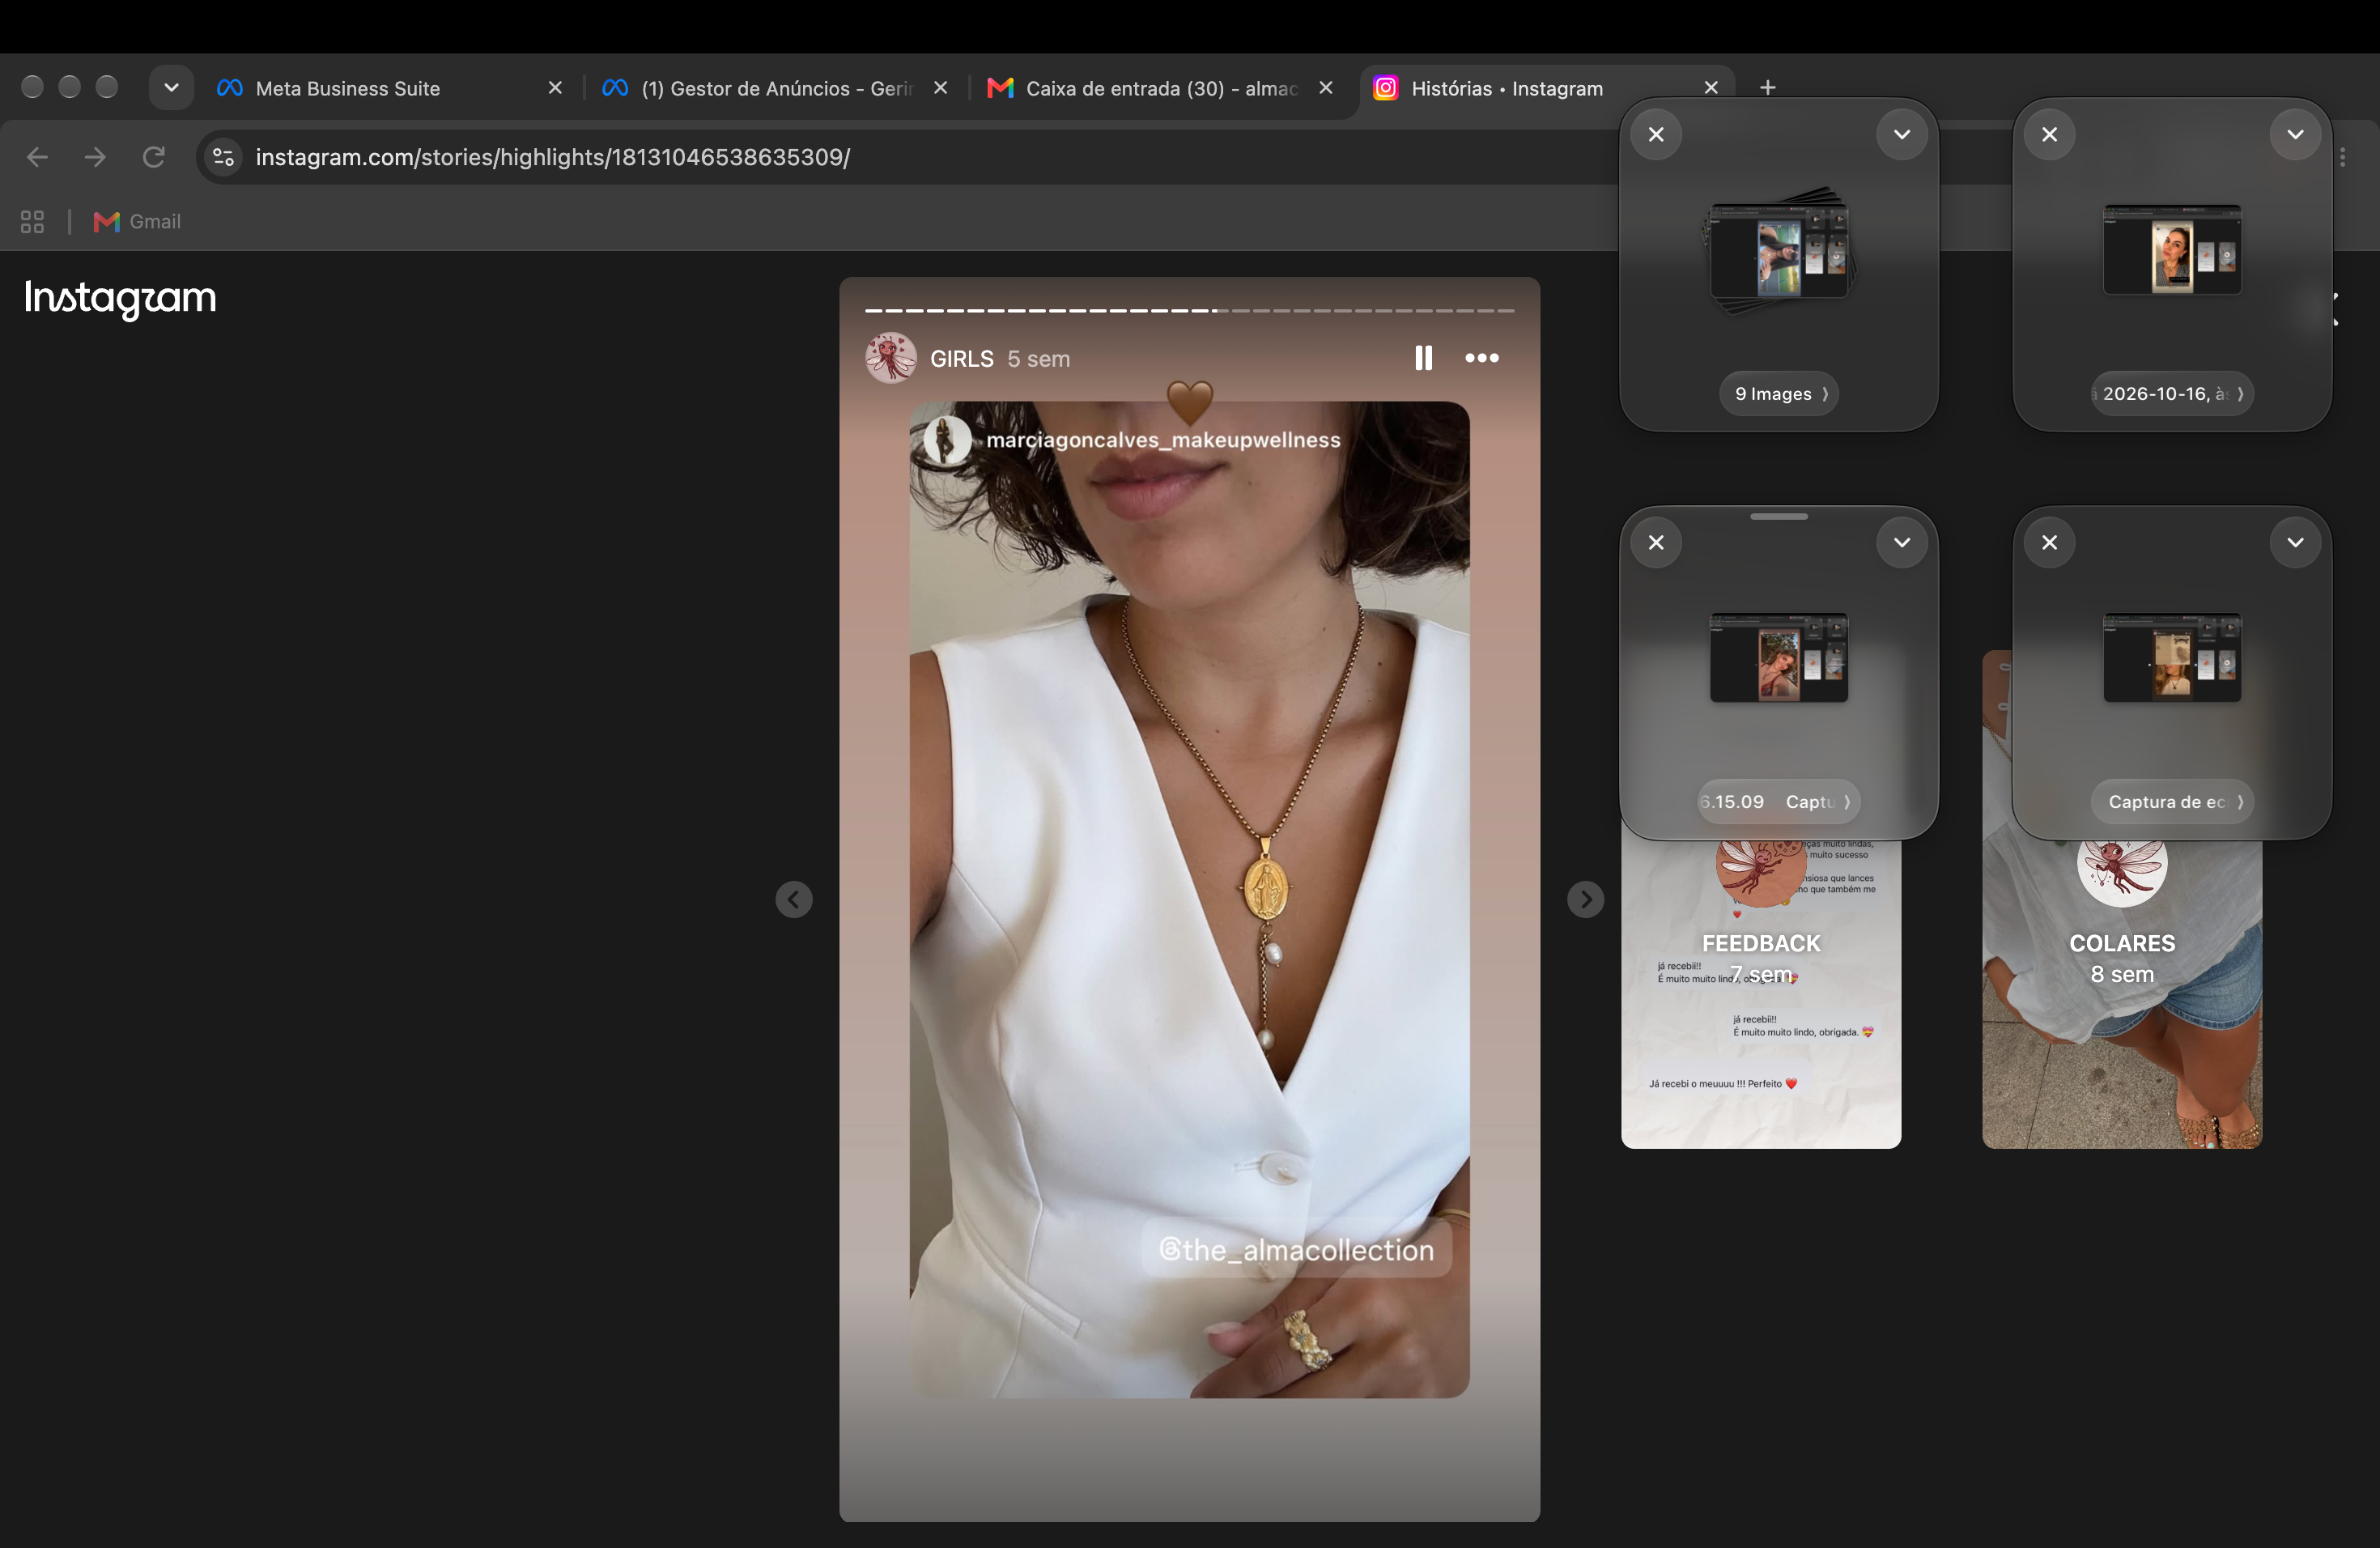This screenshot has height=1548, width=2380.
Task: Go forward in browser history
Action: point(95,157)
